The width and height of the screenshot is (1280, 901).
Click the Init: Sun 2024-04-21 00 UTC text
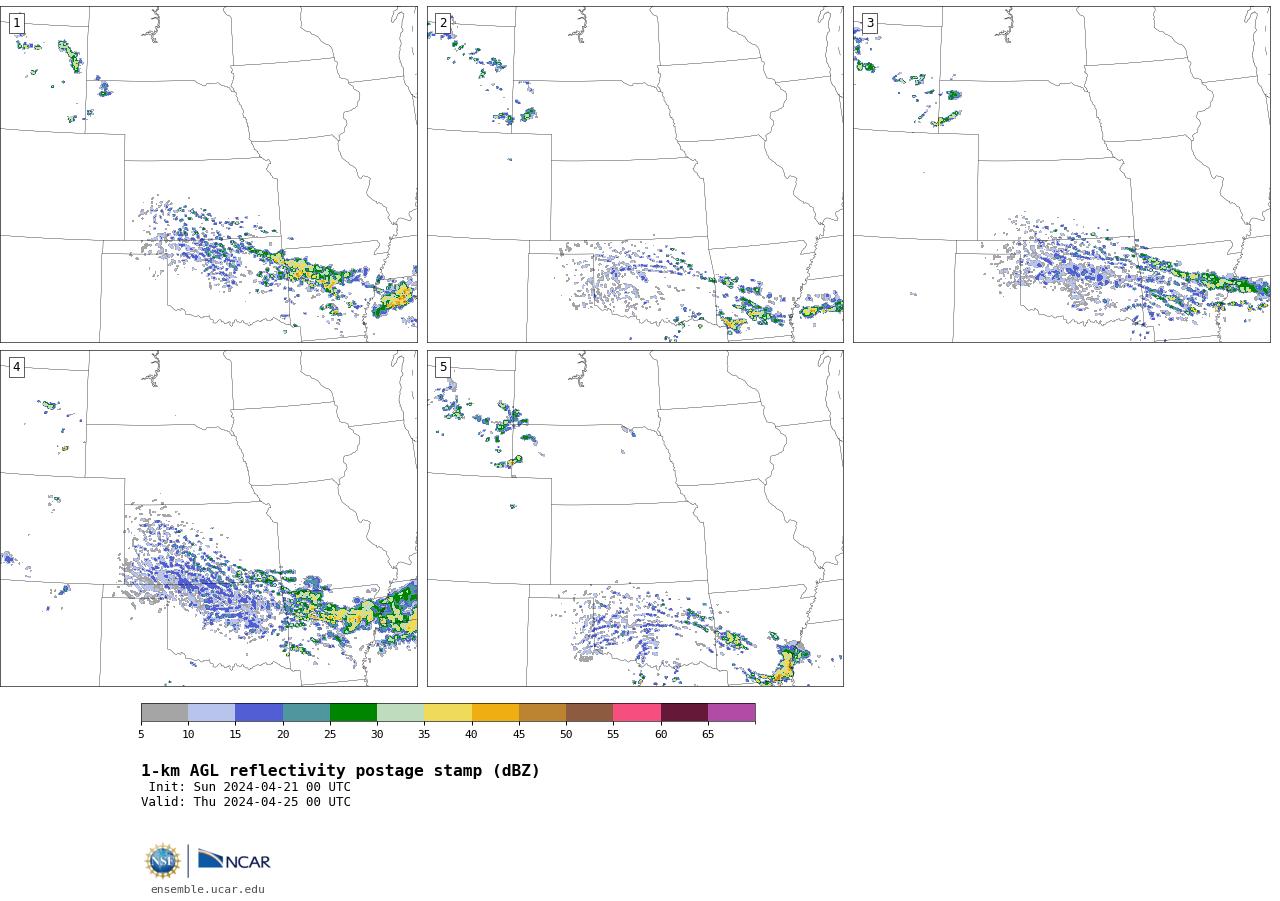pos(250,787)
